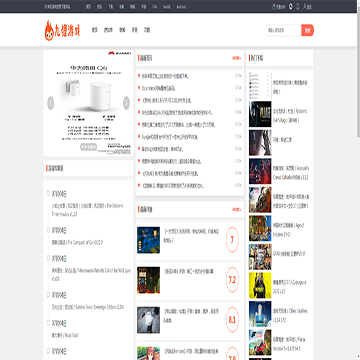Open The Conquest update entry
Screen dimensions: 360x360
coord(77,243)
